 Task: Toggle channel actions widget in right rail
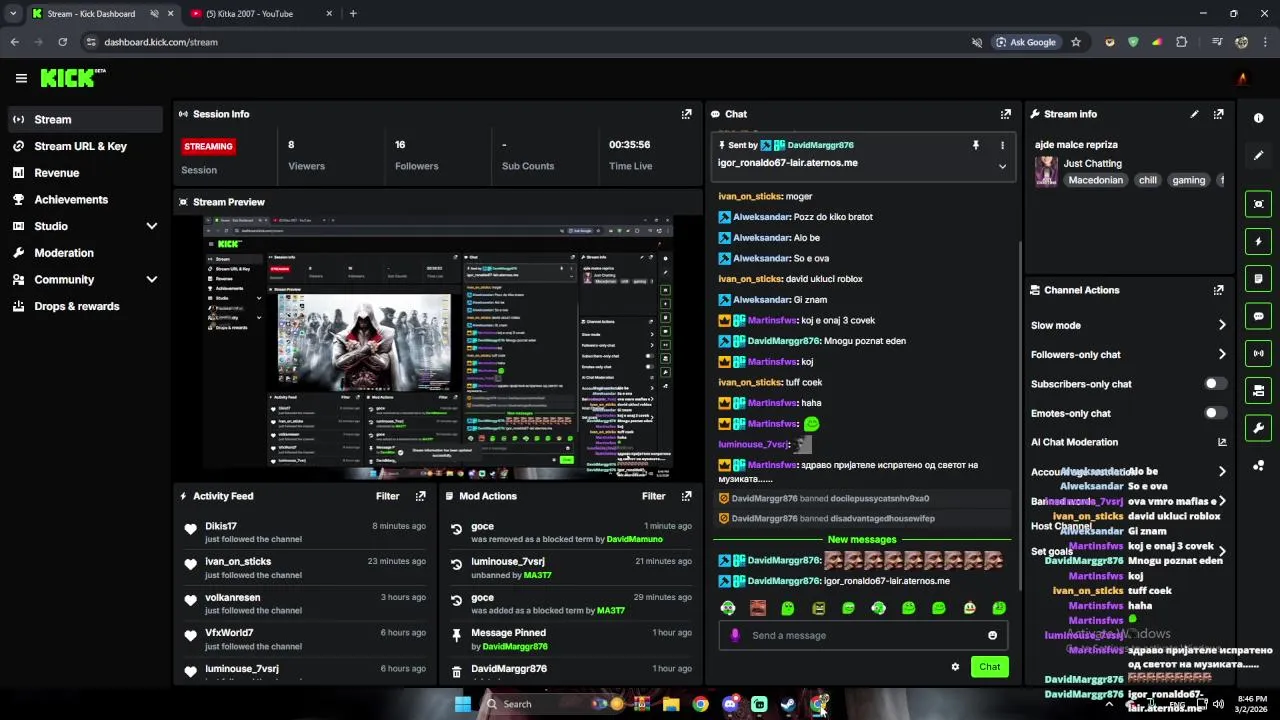point(1258,390)
